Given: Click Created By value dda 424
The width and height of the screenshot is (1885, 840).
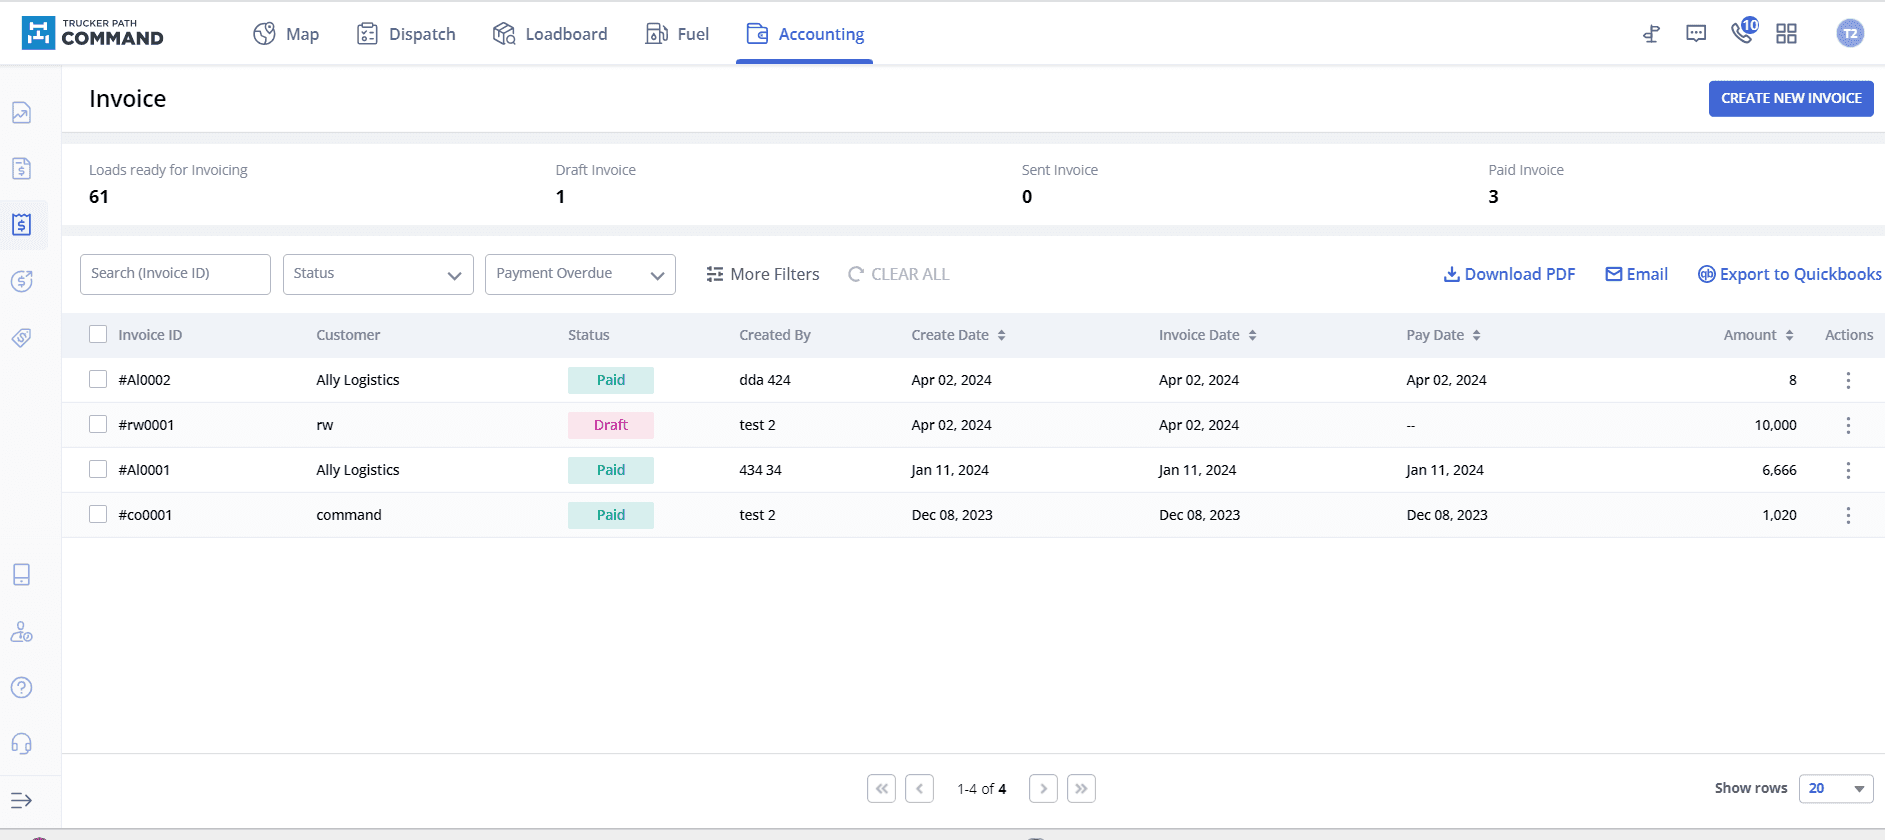Looking at the screenshot, I should (x=765, y=380).
